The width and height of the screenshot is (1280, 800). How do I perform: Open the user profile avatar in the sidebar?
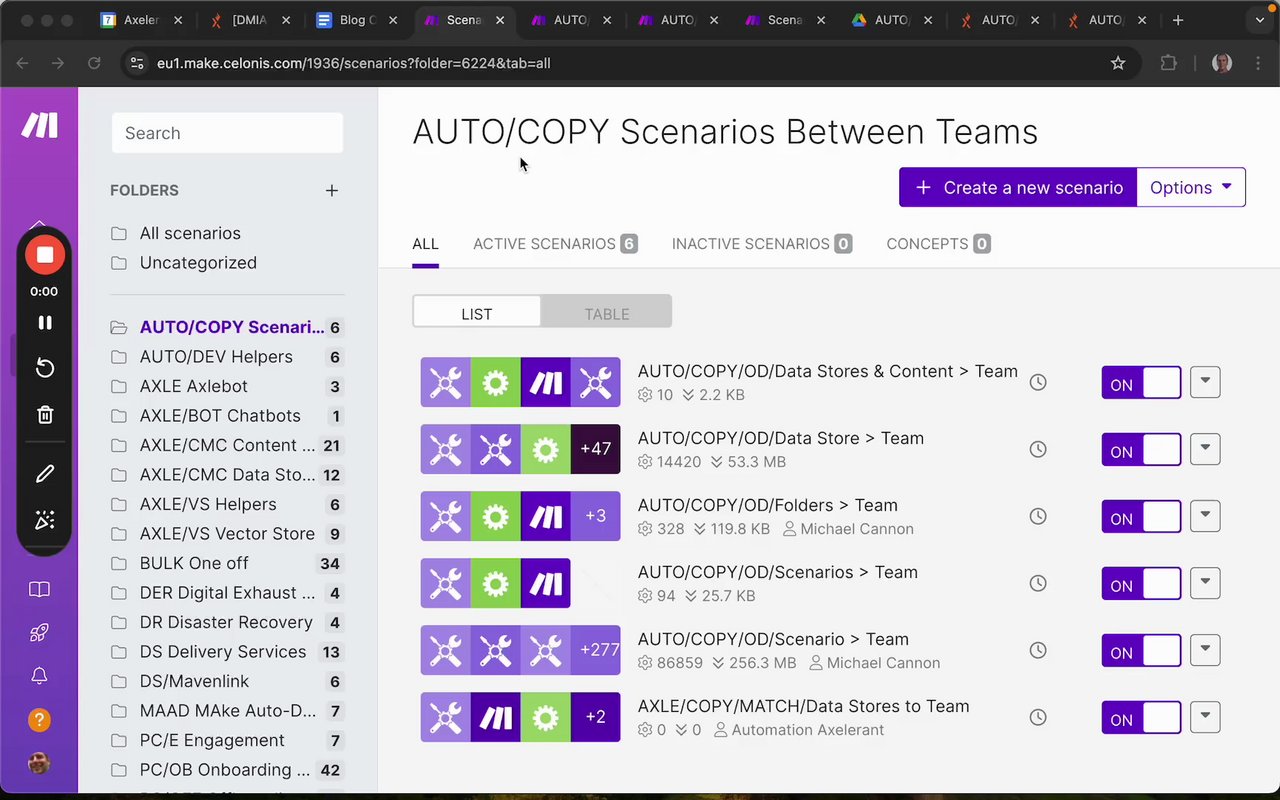(x=39, y=764)
